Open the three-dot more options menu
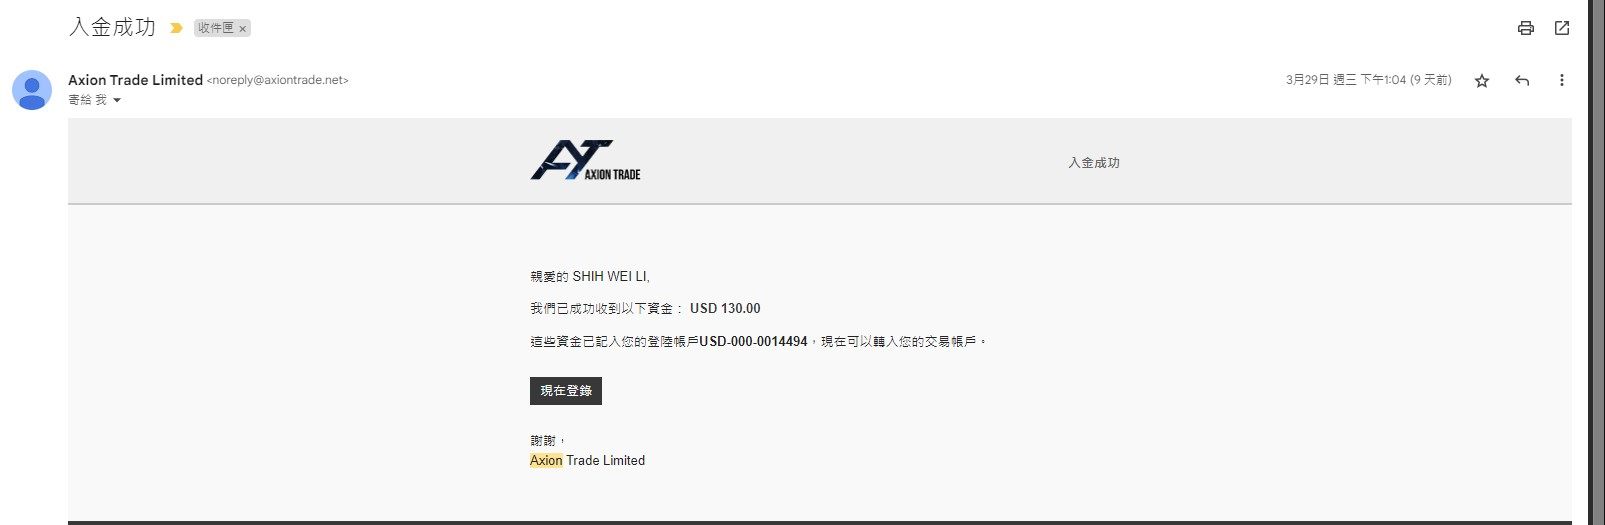Image resolution: width=1605 pixels, height=525 pixels. 1562,80
